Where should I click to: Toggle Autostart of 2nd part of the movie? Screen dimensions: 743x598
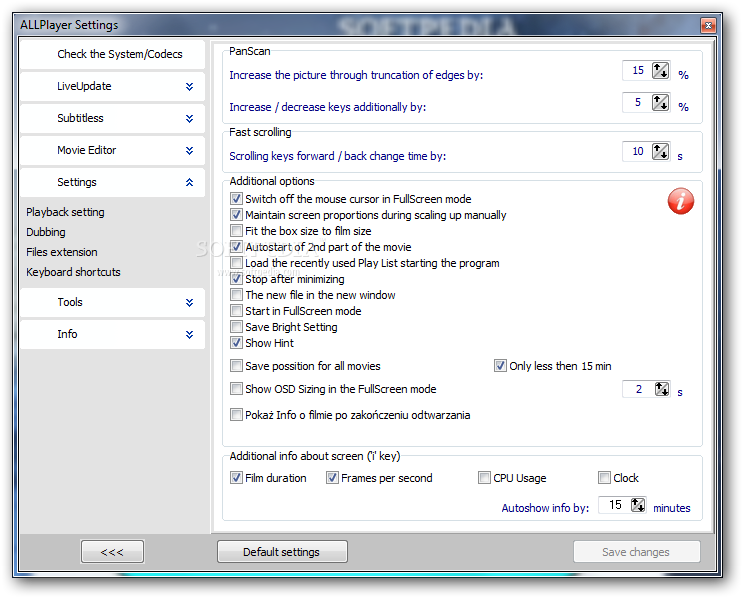[x=236, y=247]
